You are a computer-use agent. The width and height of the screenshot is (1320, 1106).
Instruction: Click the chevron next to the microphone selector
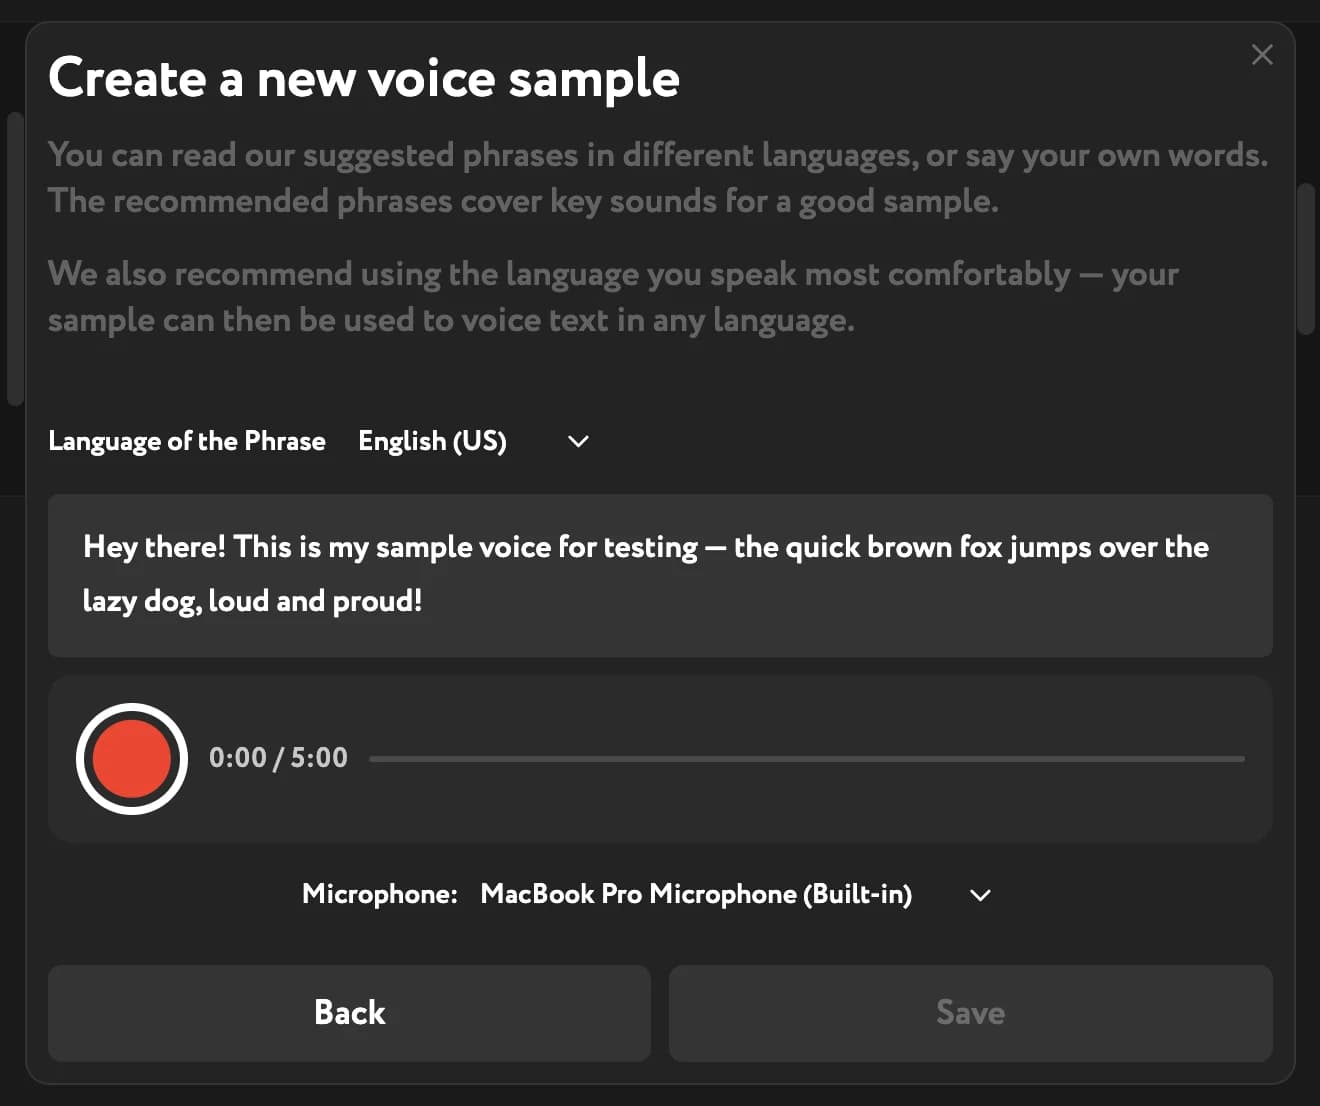[980, 895]
